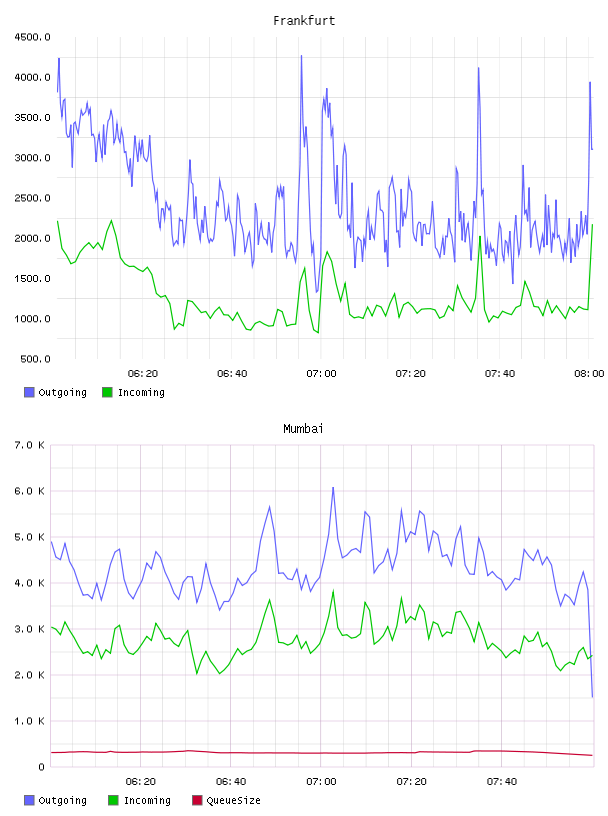Click the 07:40 time label on Mumbai chart
This screenshot has width=608, height=816.
pos(502,782)
